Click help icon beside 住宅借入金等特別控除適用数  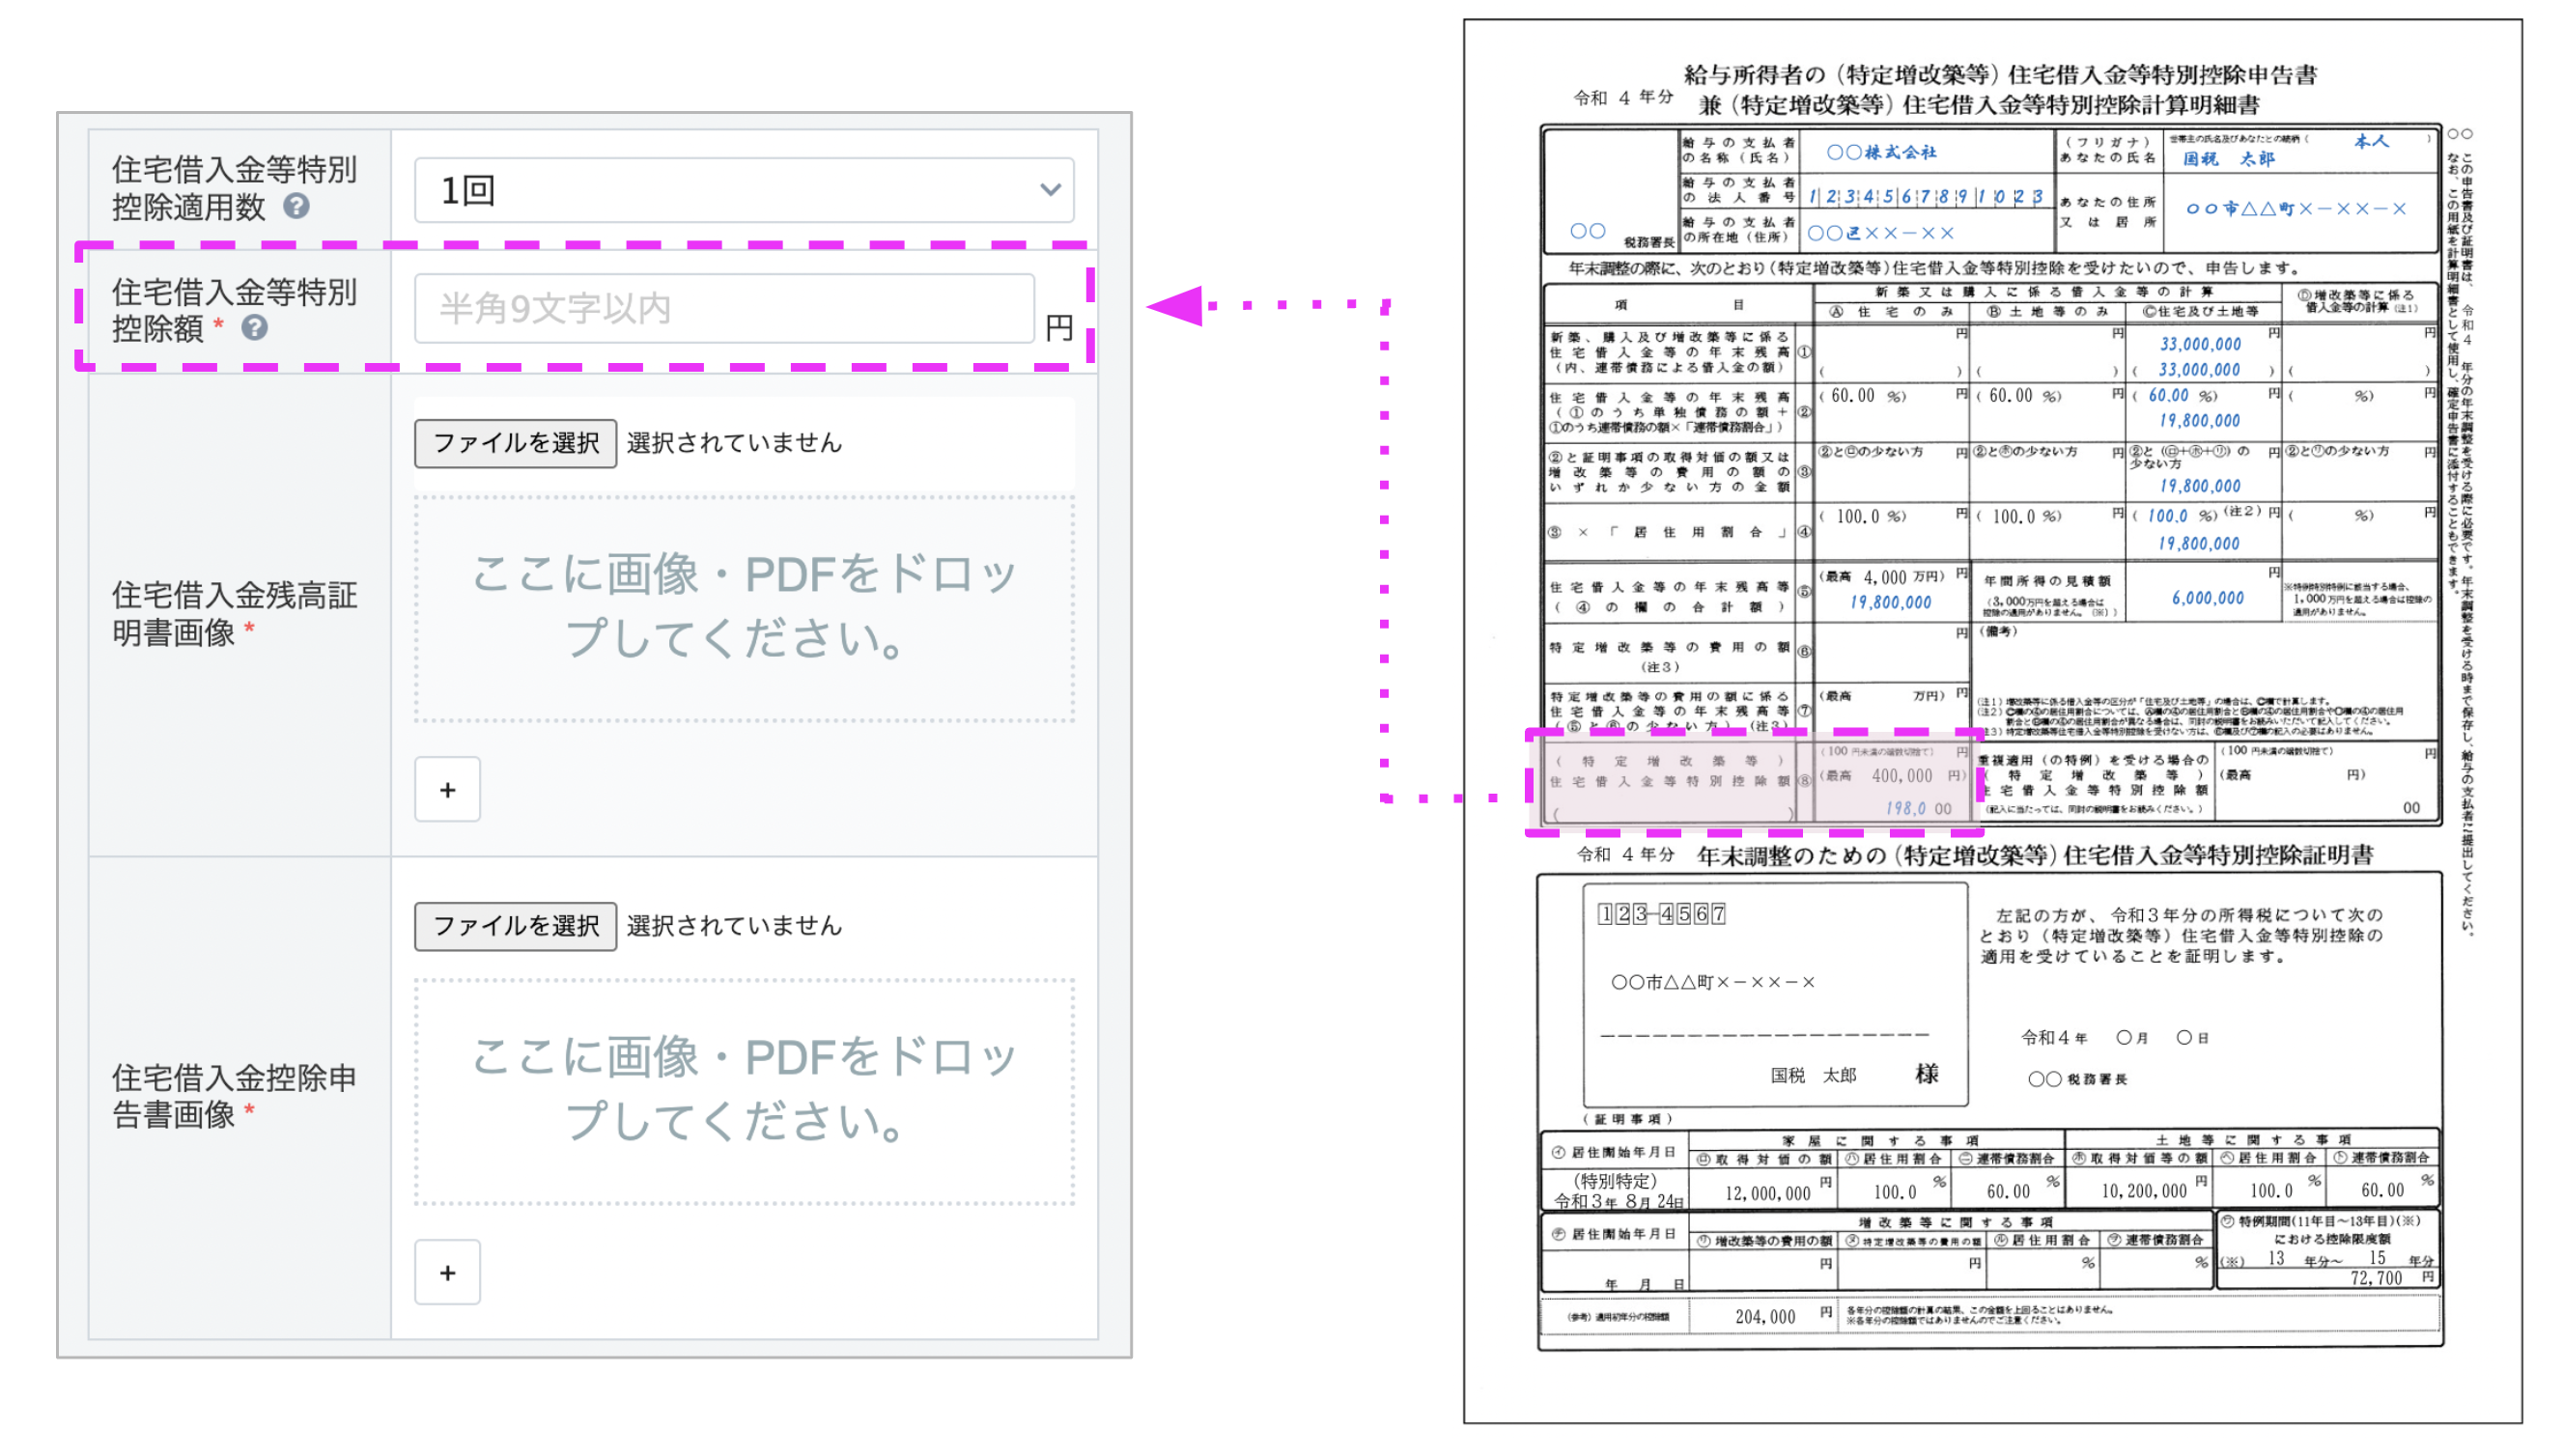pos(296,206)
